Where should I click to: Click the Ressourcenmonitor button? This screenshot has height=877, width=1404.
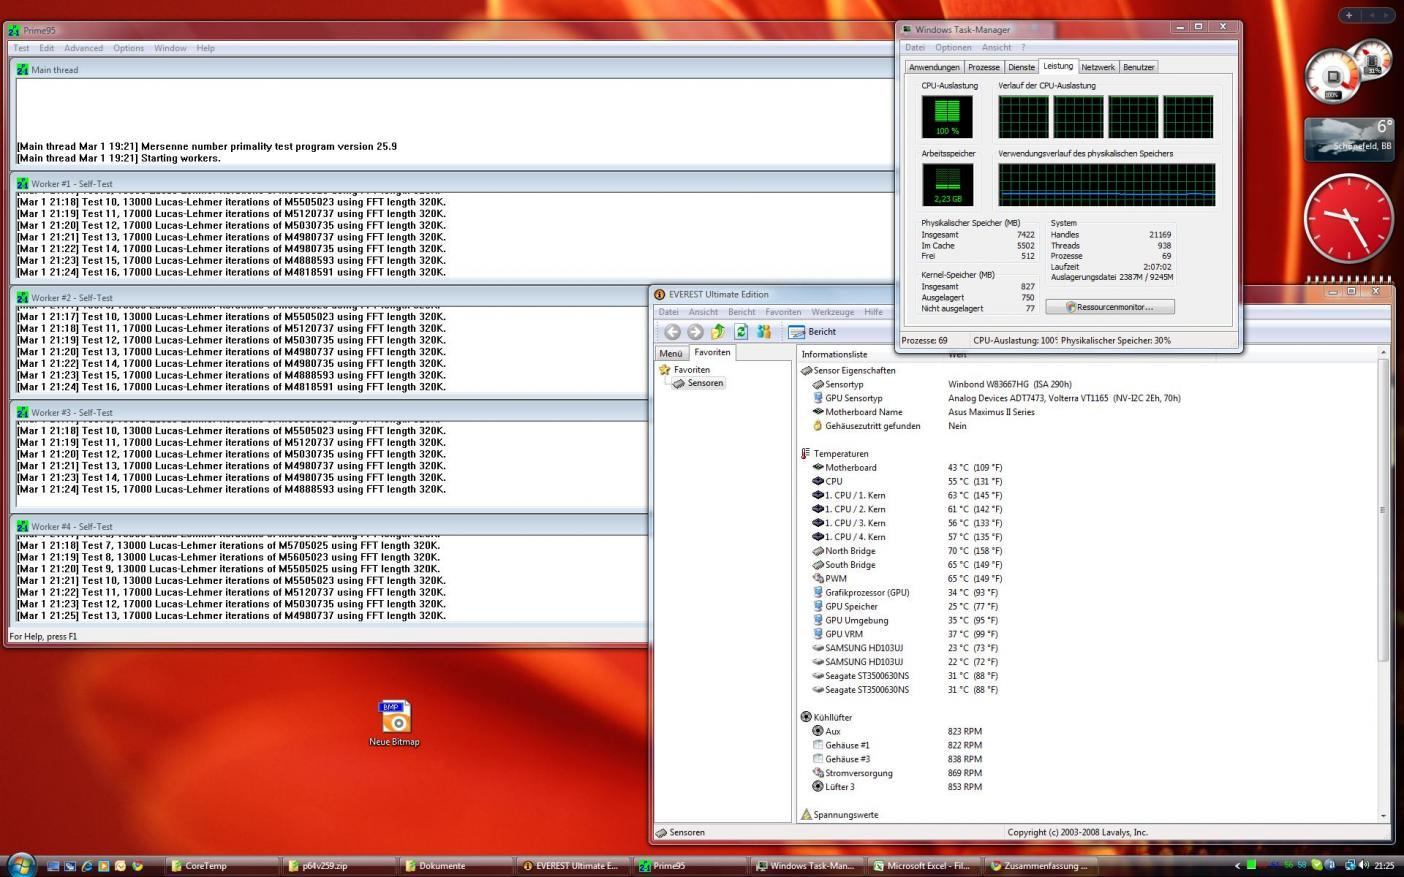point(1110,307)
